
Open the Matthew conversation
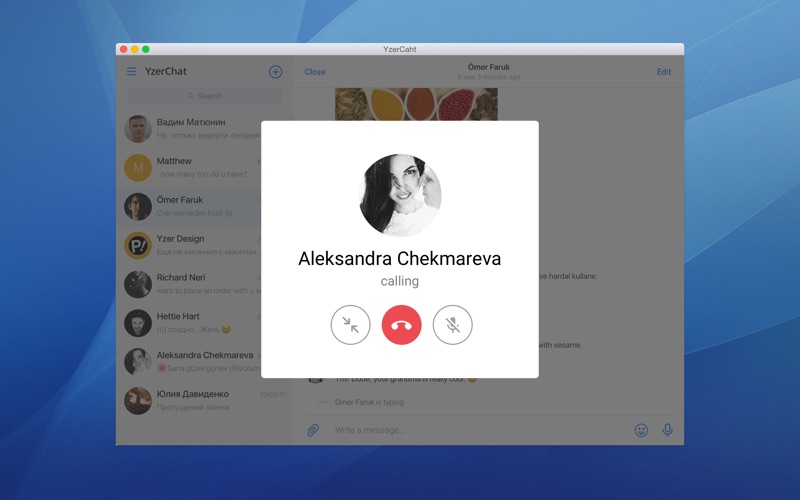pos(205,167)
